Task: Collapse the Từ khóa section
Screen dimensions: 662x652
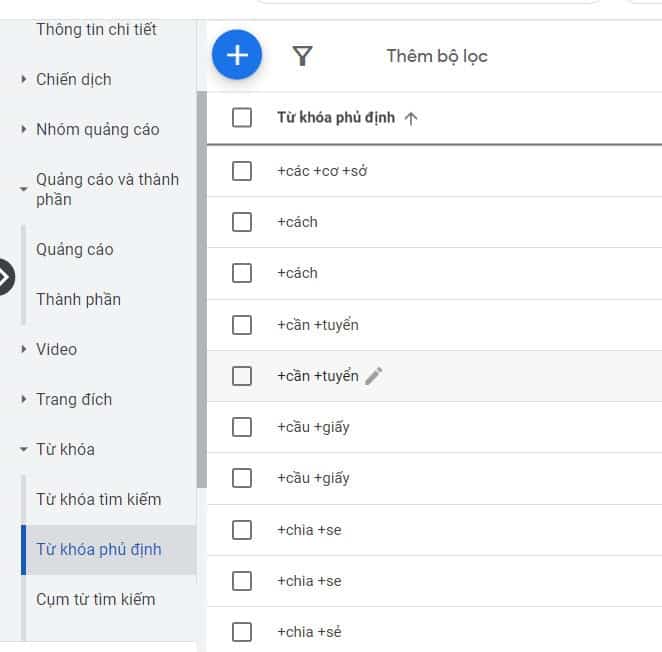Action: [x=24, y=450]
